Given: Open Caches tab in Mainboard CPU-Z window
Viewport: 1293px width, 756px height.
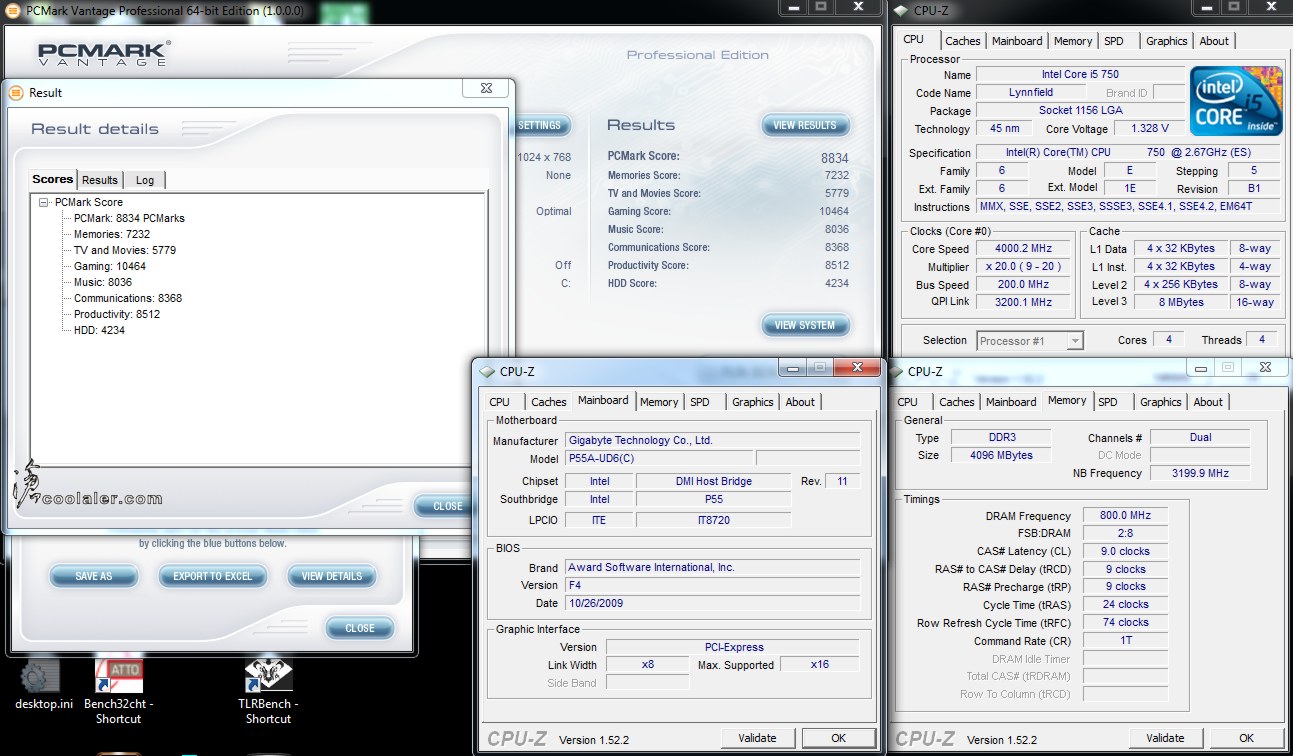Looking at the screenshot, I should (548, 402).
